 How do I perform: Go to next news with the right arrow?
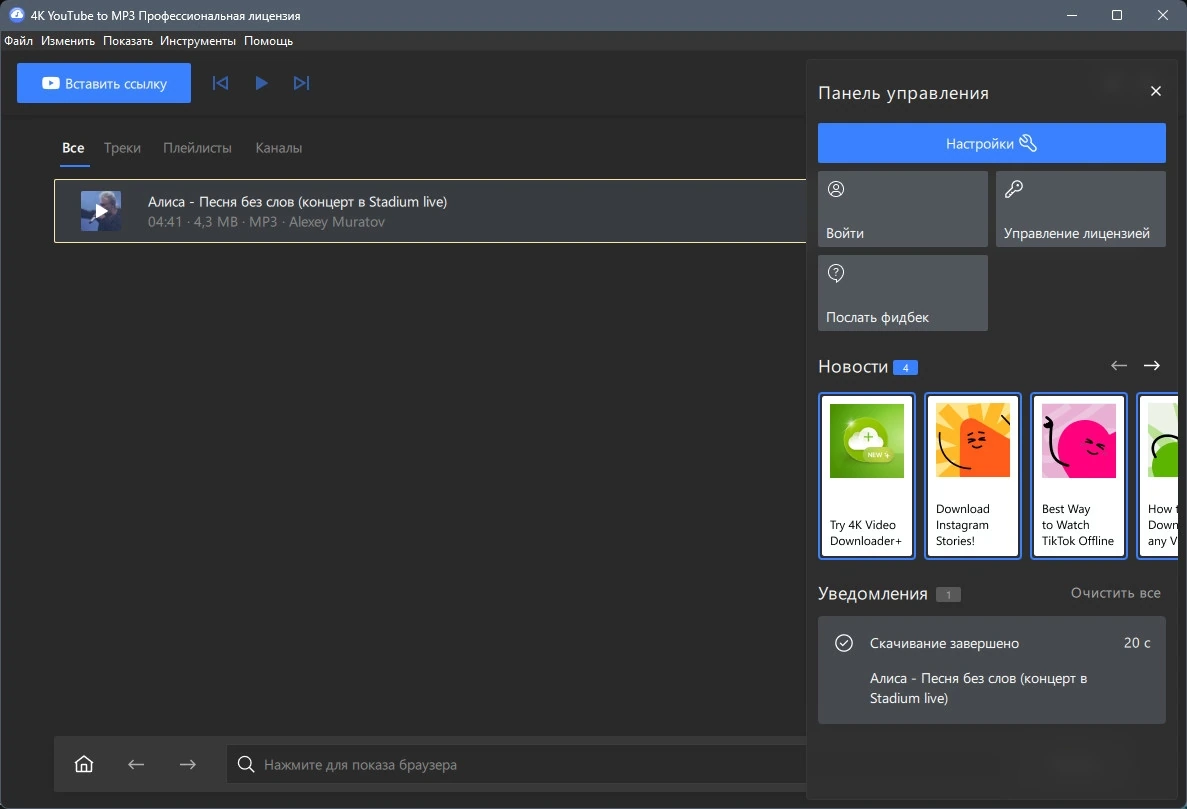pyautogui.click(x=1151, y=366)
